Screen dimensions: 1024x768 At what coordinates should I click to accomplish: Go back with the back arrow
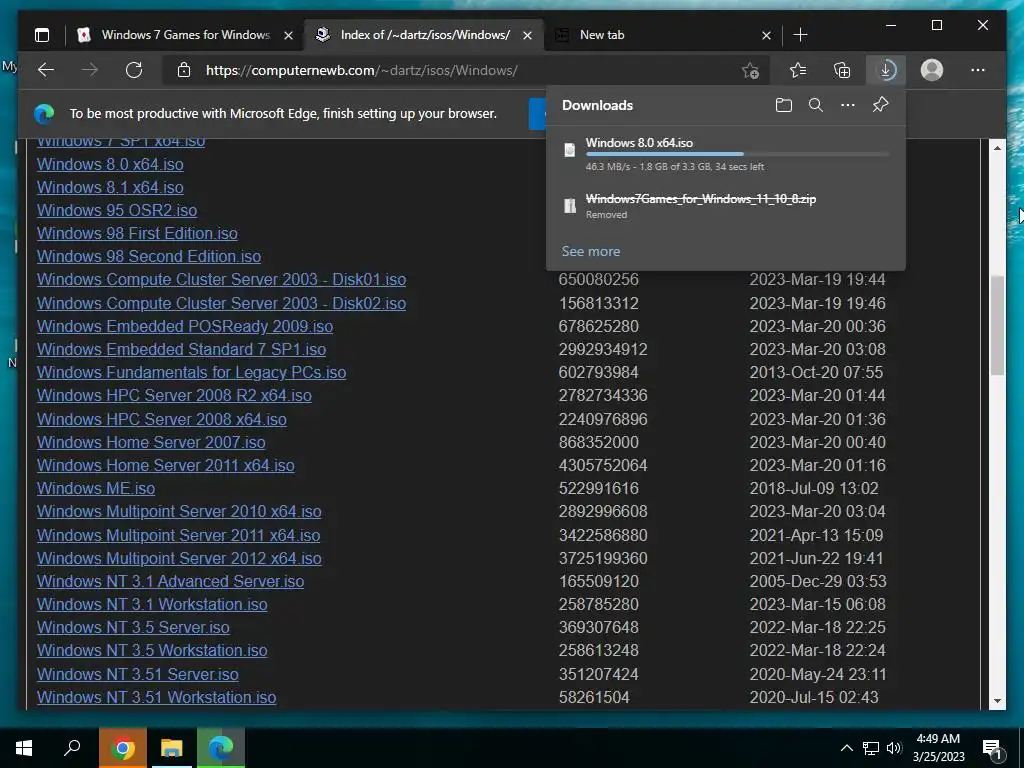pyautogui.click(x=46, y=70)
